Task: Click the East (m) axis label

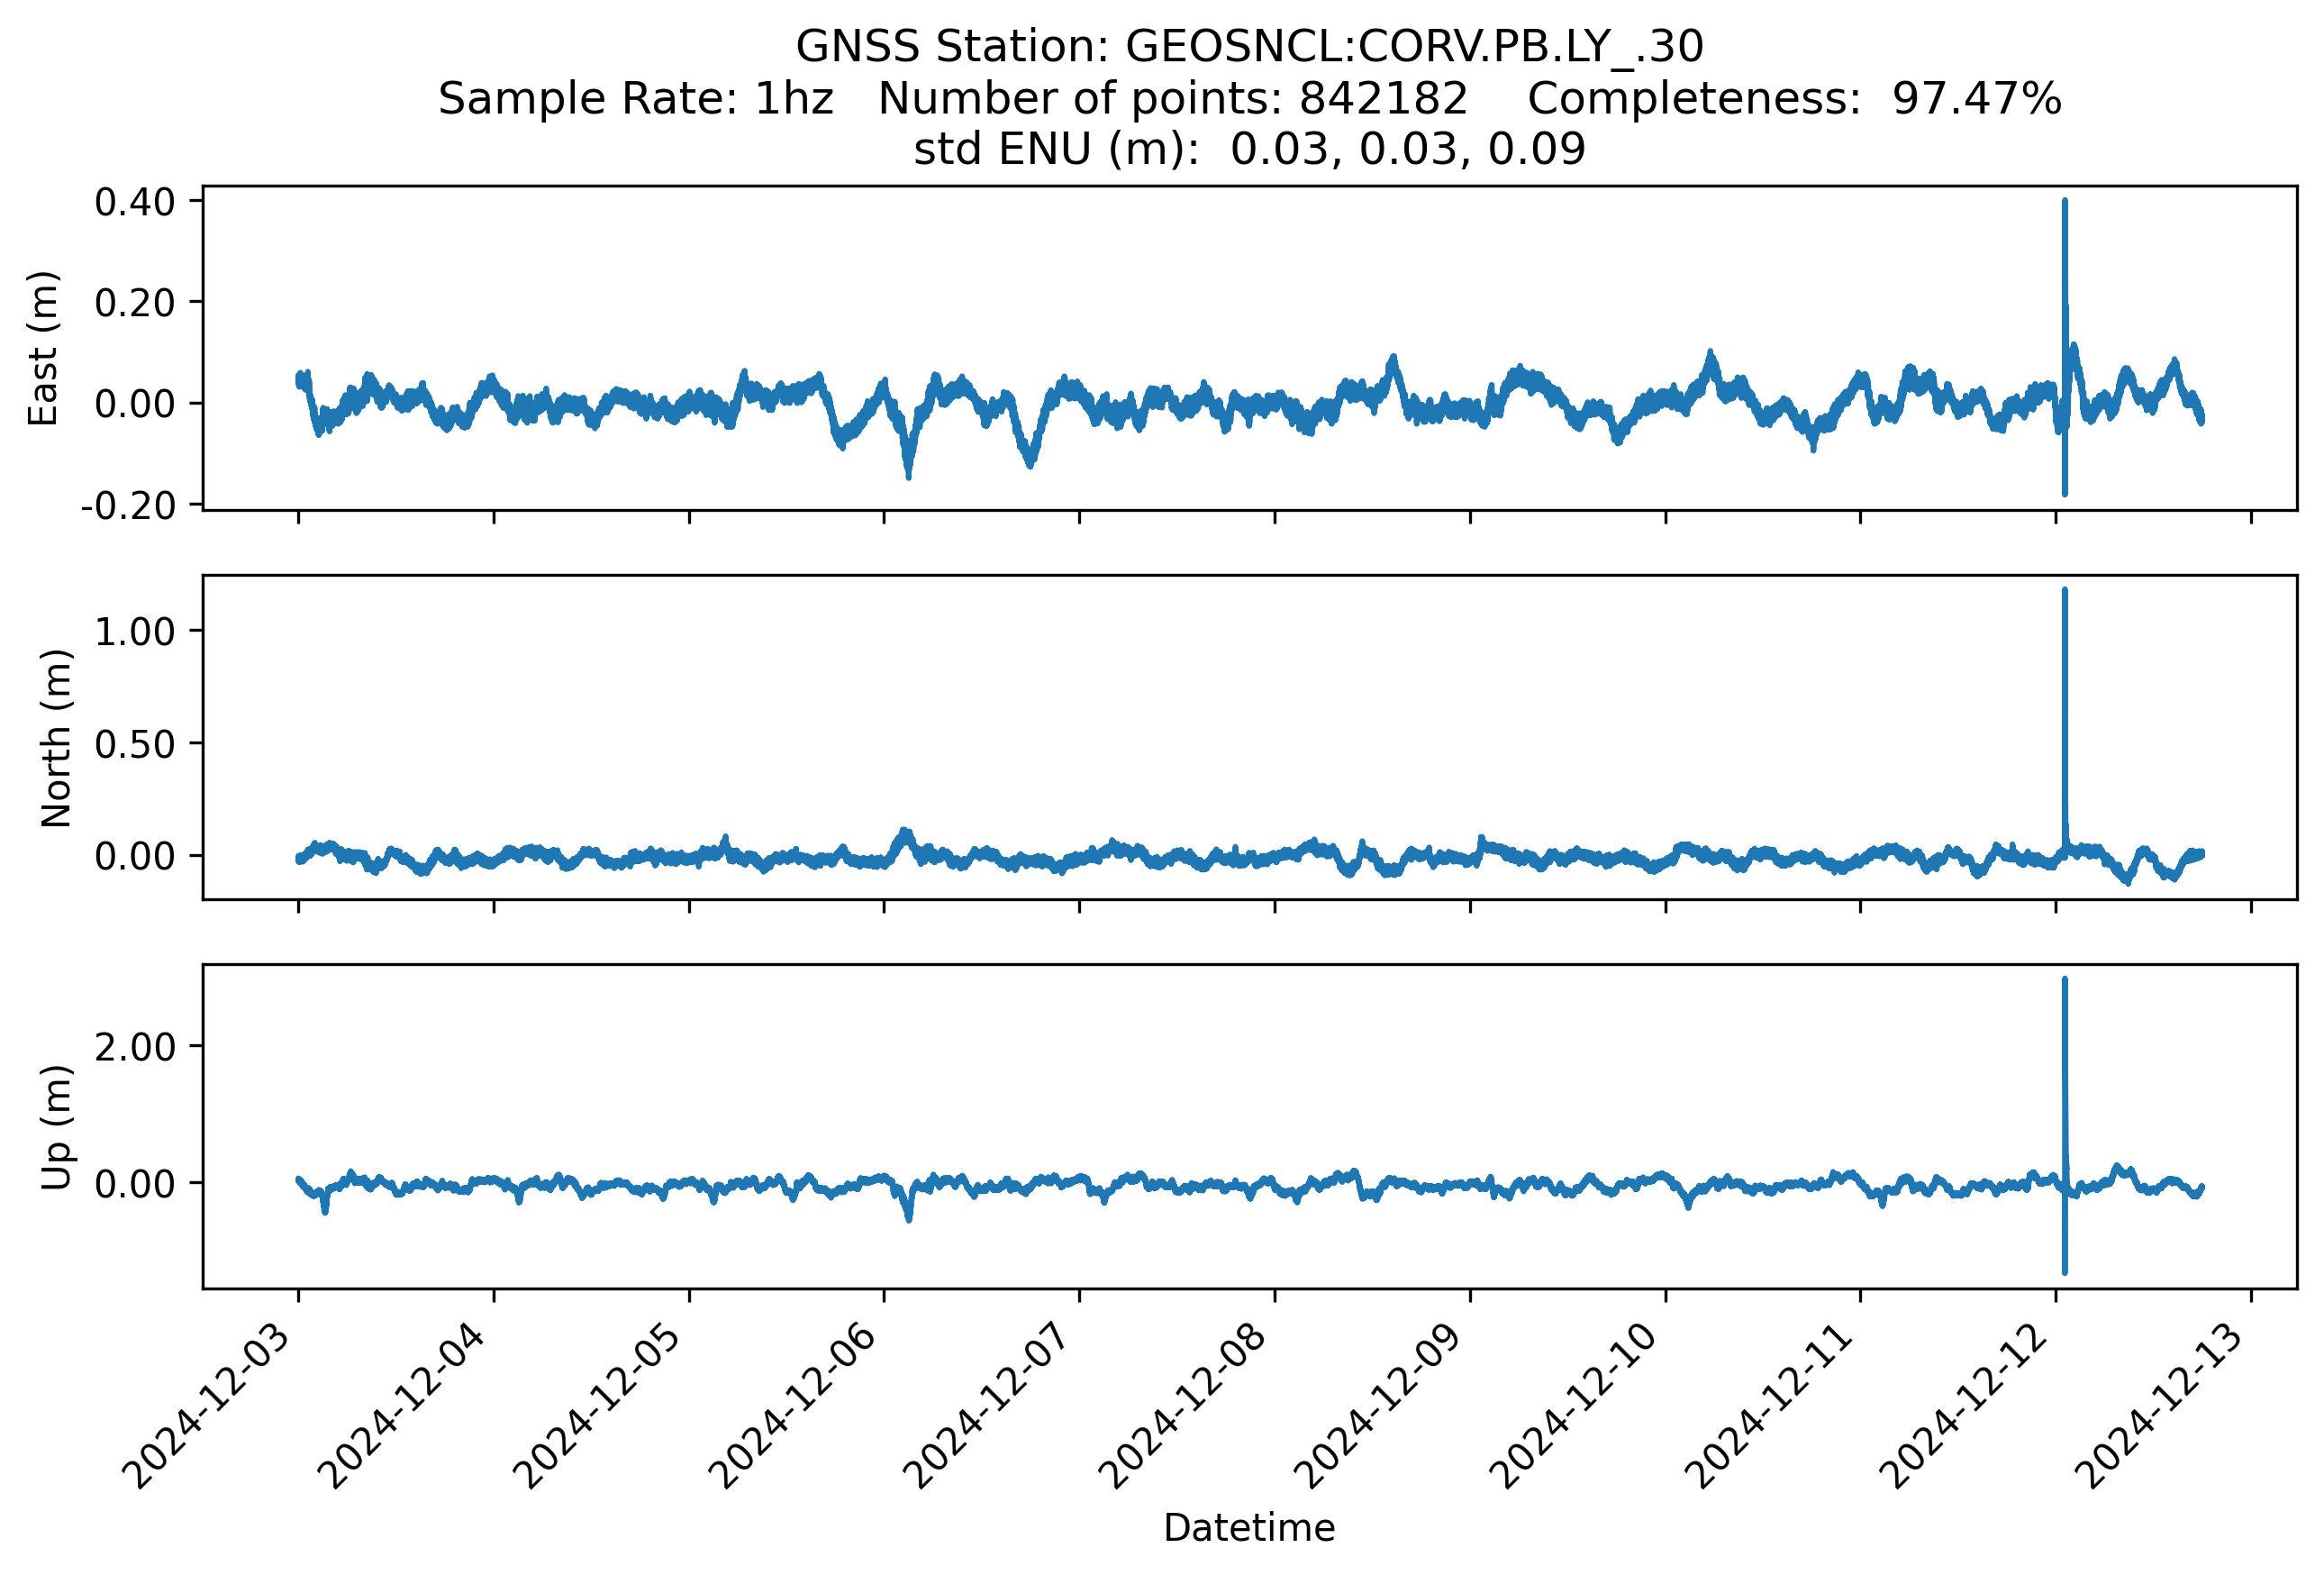Action: (x=43, y=348)
